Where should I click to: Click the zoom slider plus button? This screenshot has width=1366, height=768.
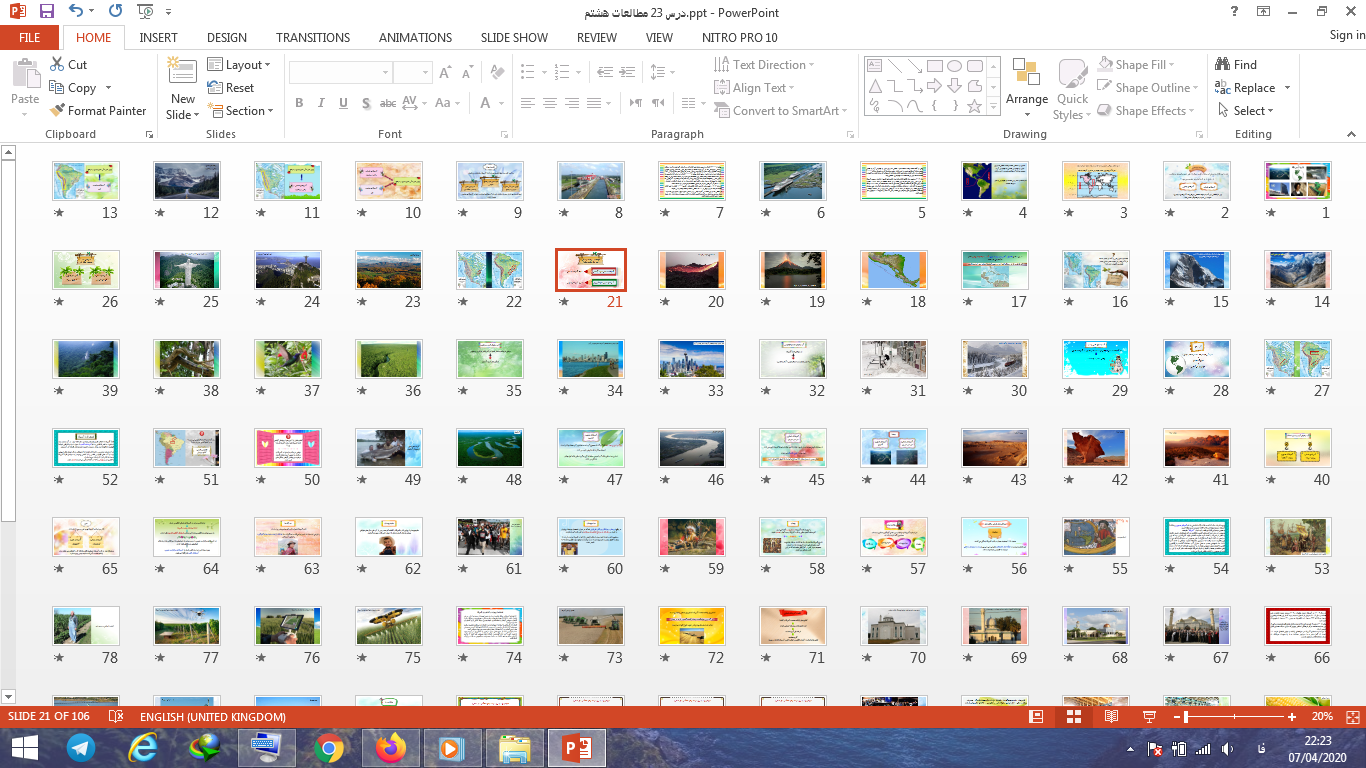[1292, 717]
